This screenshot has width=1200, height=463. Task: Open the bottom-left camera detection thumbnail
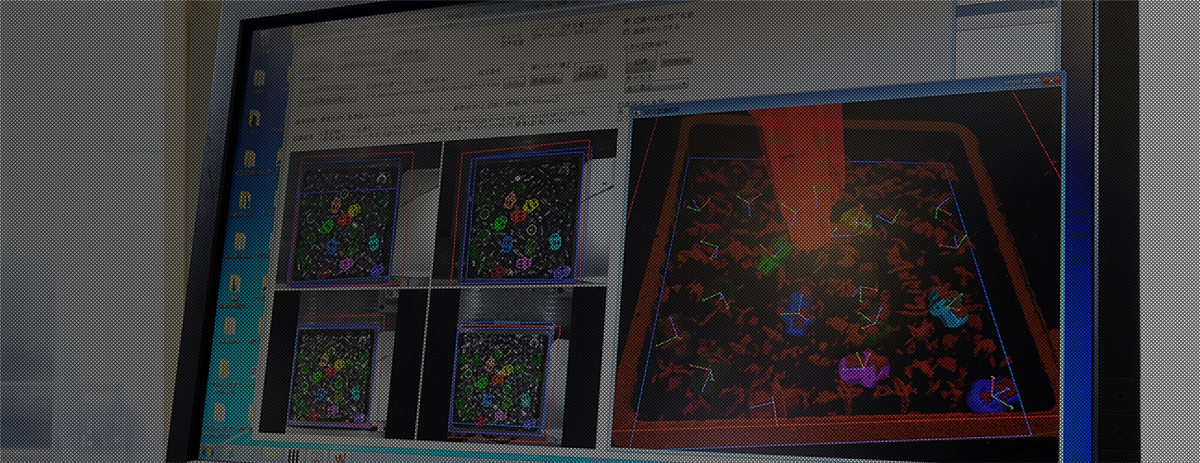pos(342,364)
